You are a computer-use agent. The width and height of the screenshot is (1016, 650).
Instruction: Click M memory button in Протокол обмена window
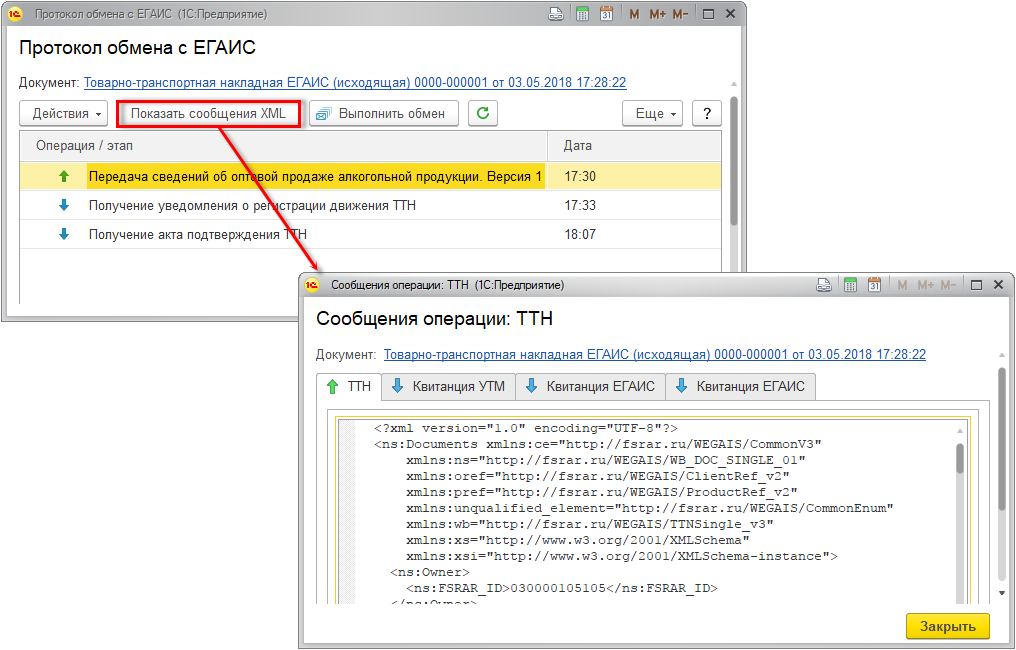pyautogui.click(x=634, y=14)
